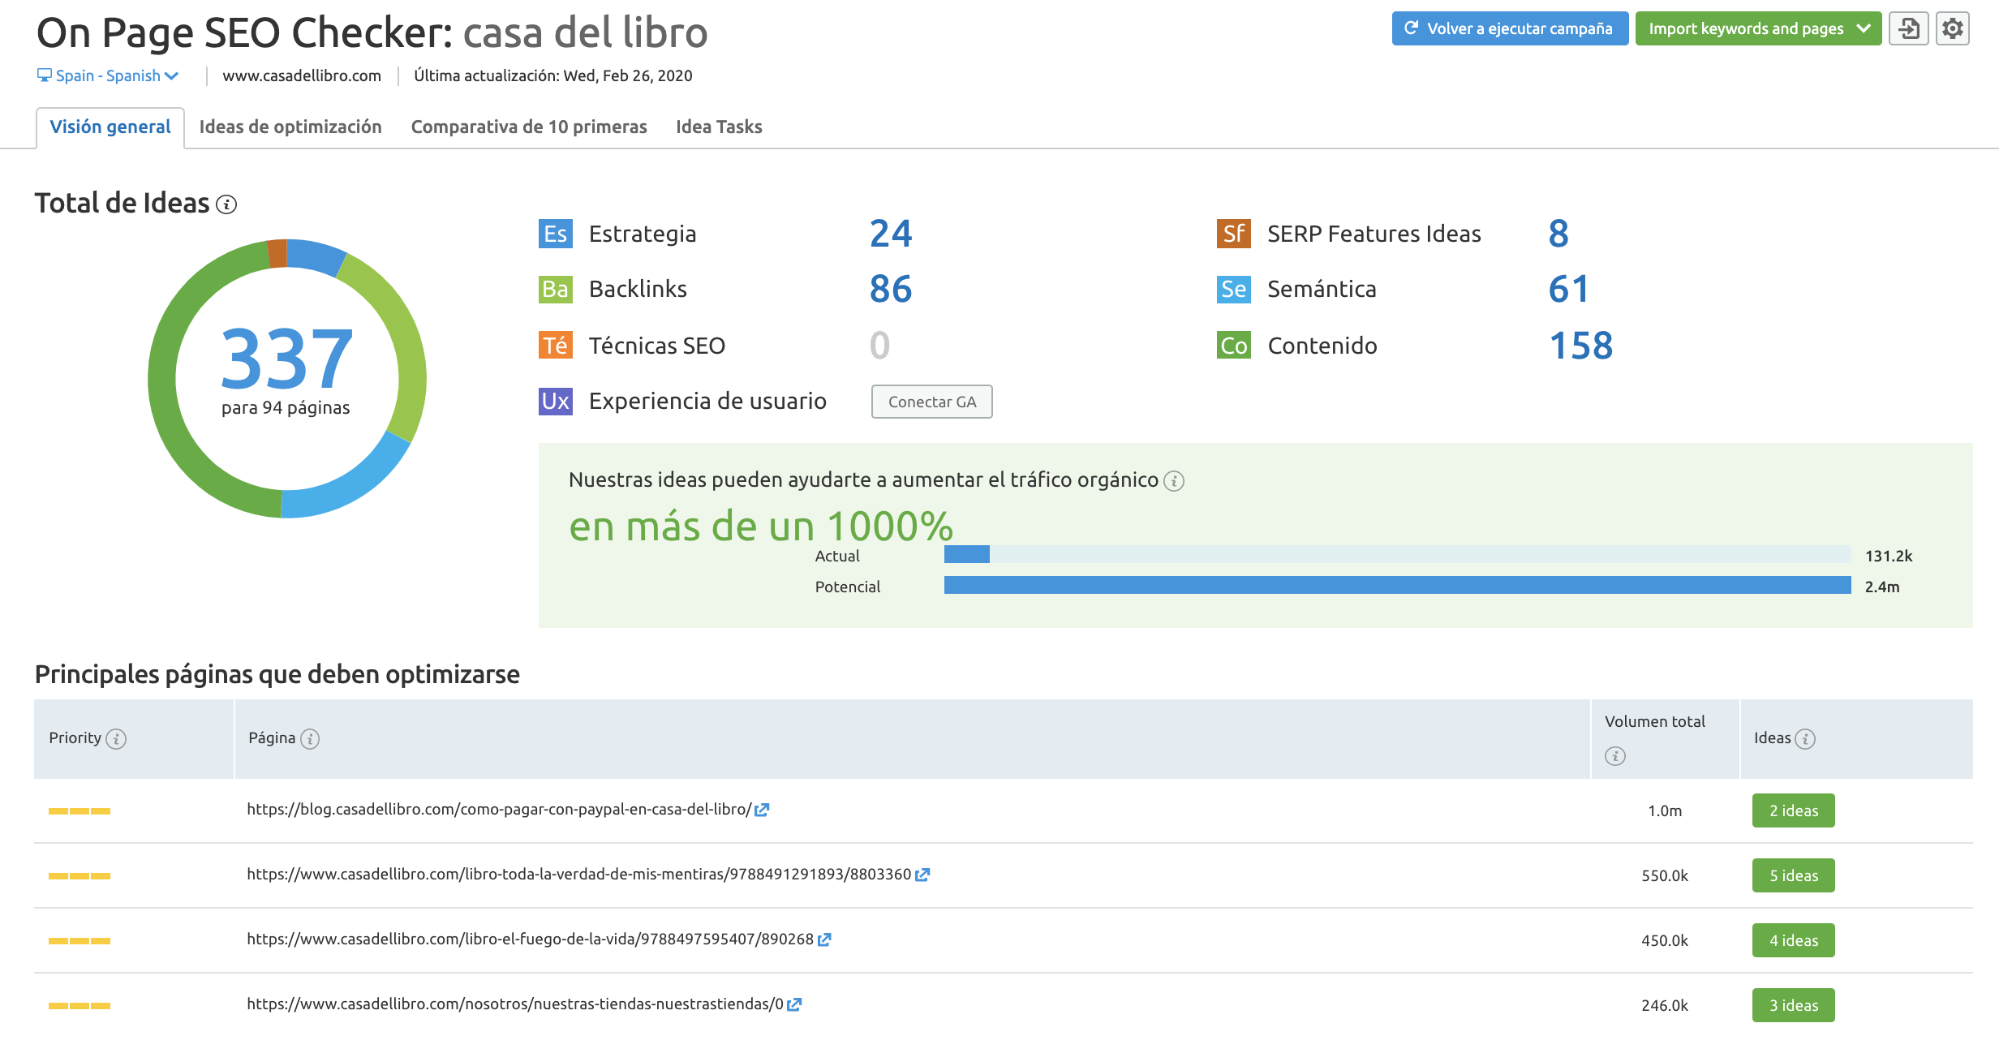Click info icon next to Ideas header

pyautogui.click(x=1805, y=739)
